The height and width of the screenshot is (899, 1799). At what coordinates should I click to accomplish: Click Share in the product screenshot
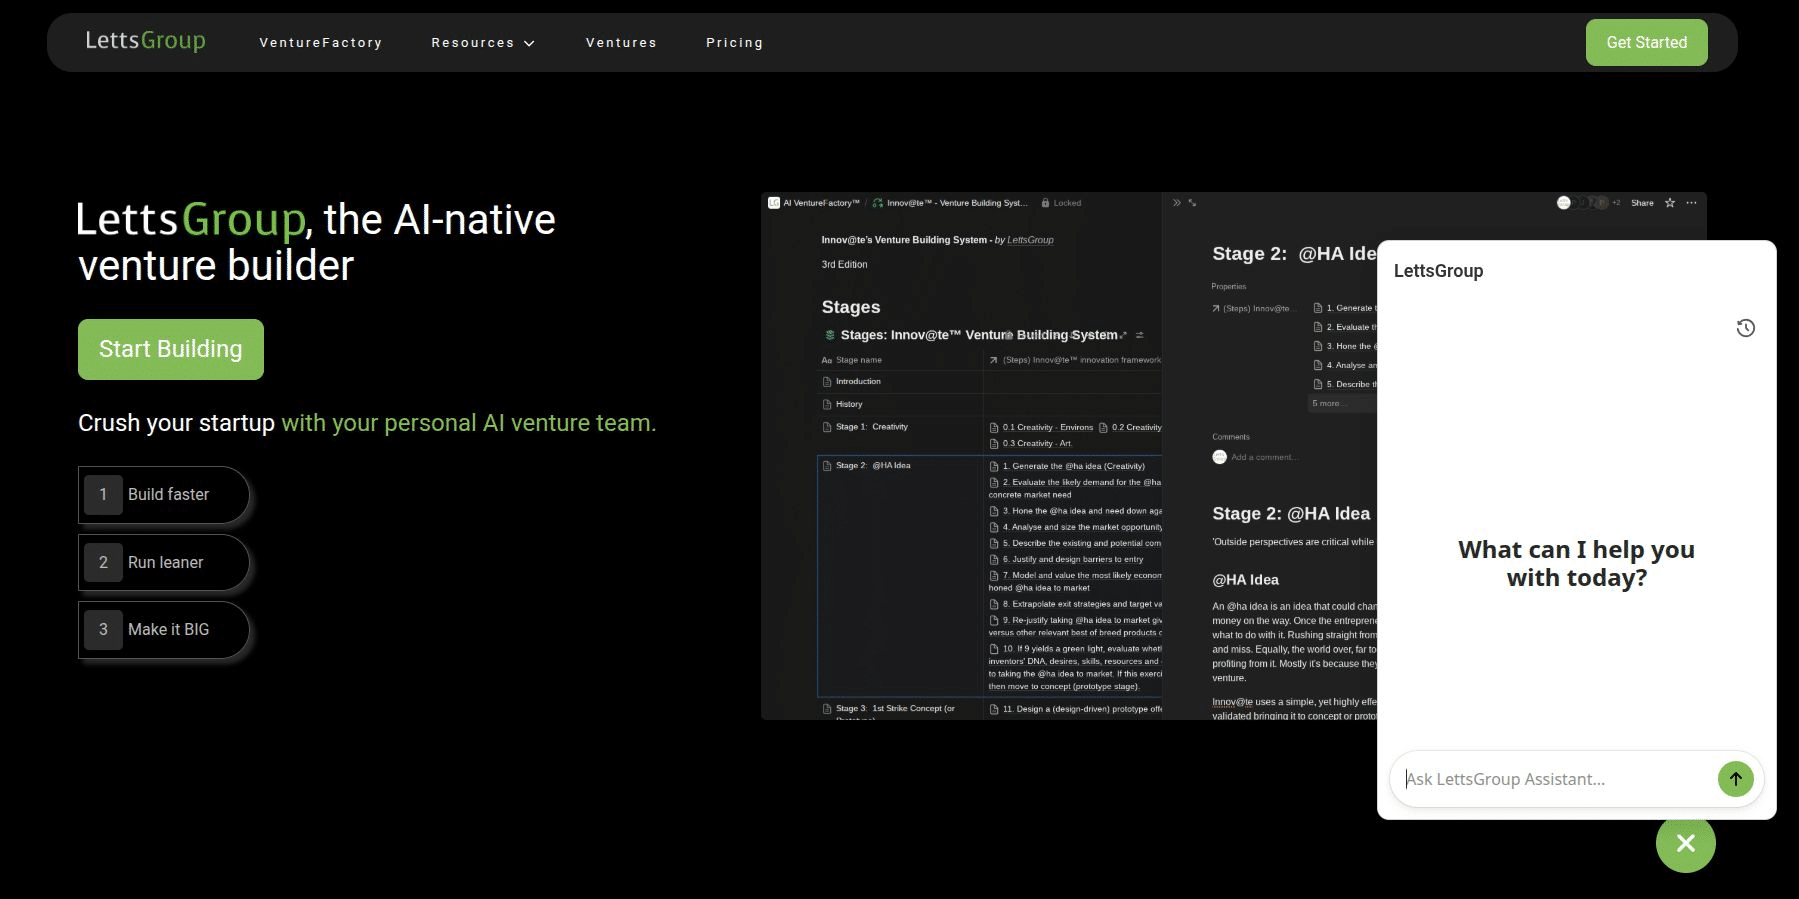point(1642,203)
